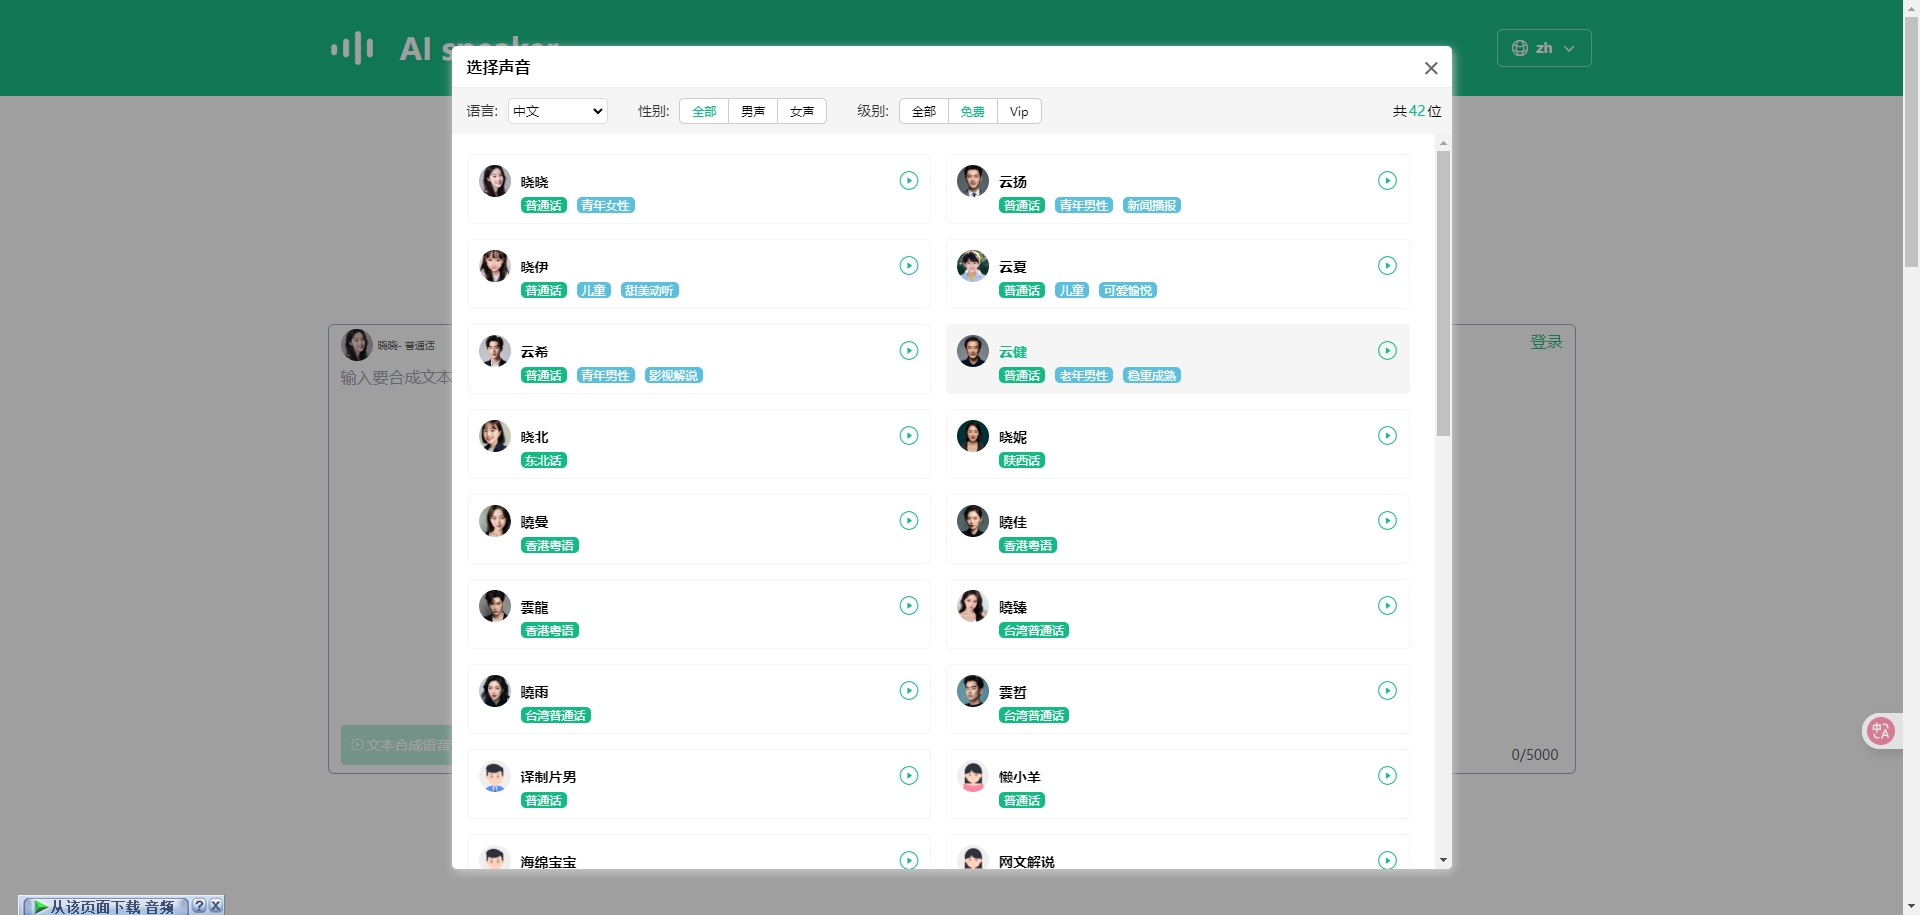The height and width of the screenshot is (915, 1920).
Task: Select the 免费 level filter
Action: coord(973,111)
